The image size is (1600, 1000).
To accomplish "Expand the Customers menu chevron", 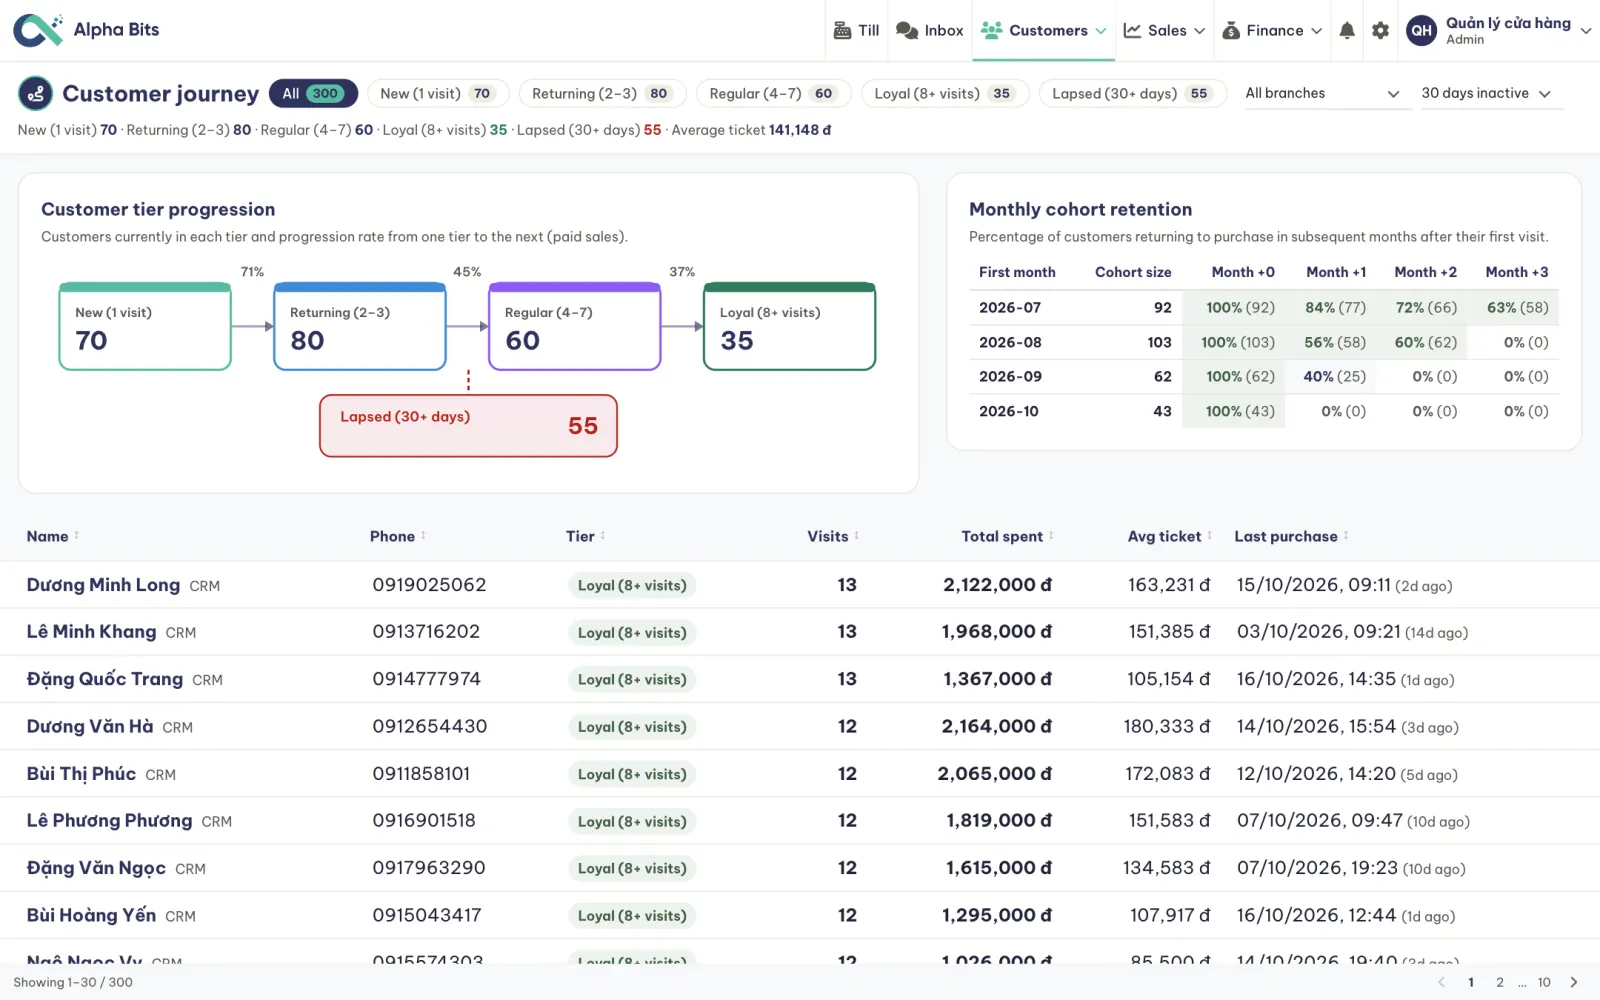I will coord(1101,31).
